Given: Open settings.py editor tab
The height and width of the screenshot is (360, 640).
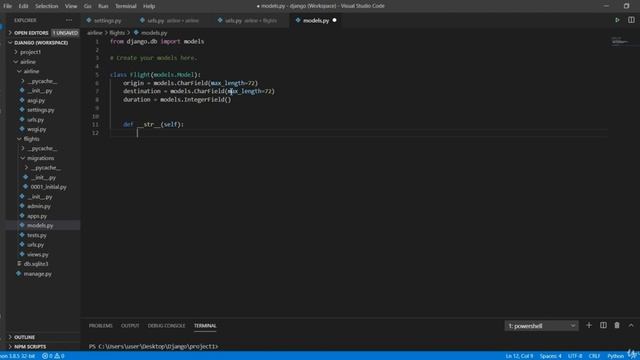Looking at the screenshot, I should click(104, 20).
